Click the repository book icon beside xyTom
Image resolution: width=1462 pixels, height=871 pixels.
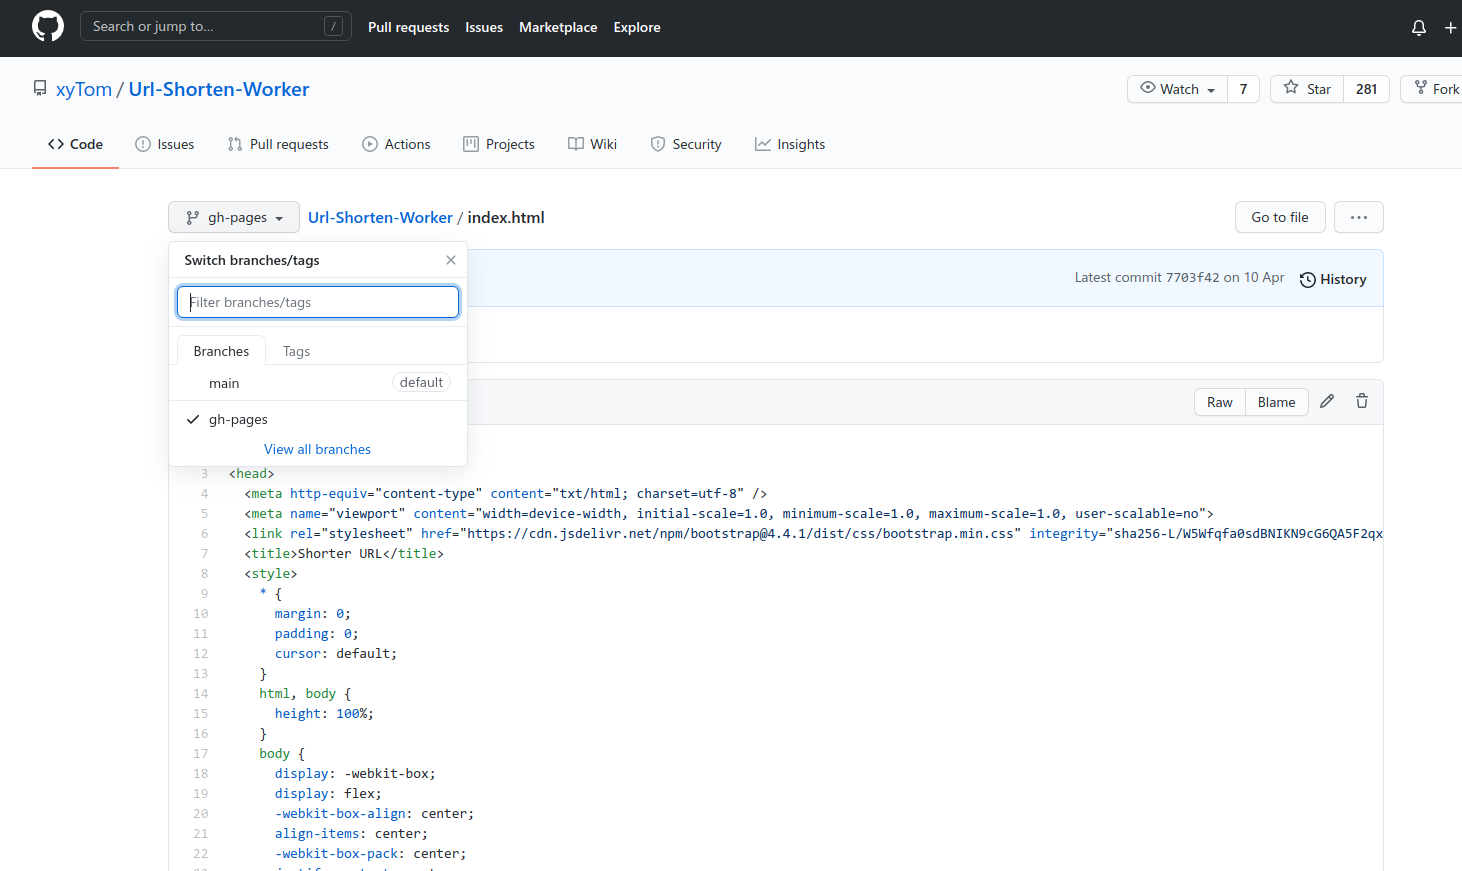pyautogui.click(x=40, y=89)
